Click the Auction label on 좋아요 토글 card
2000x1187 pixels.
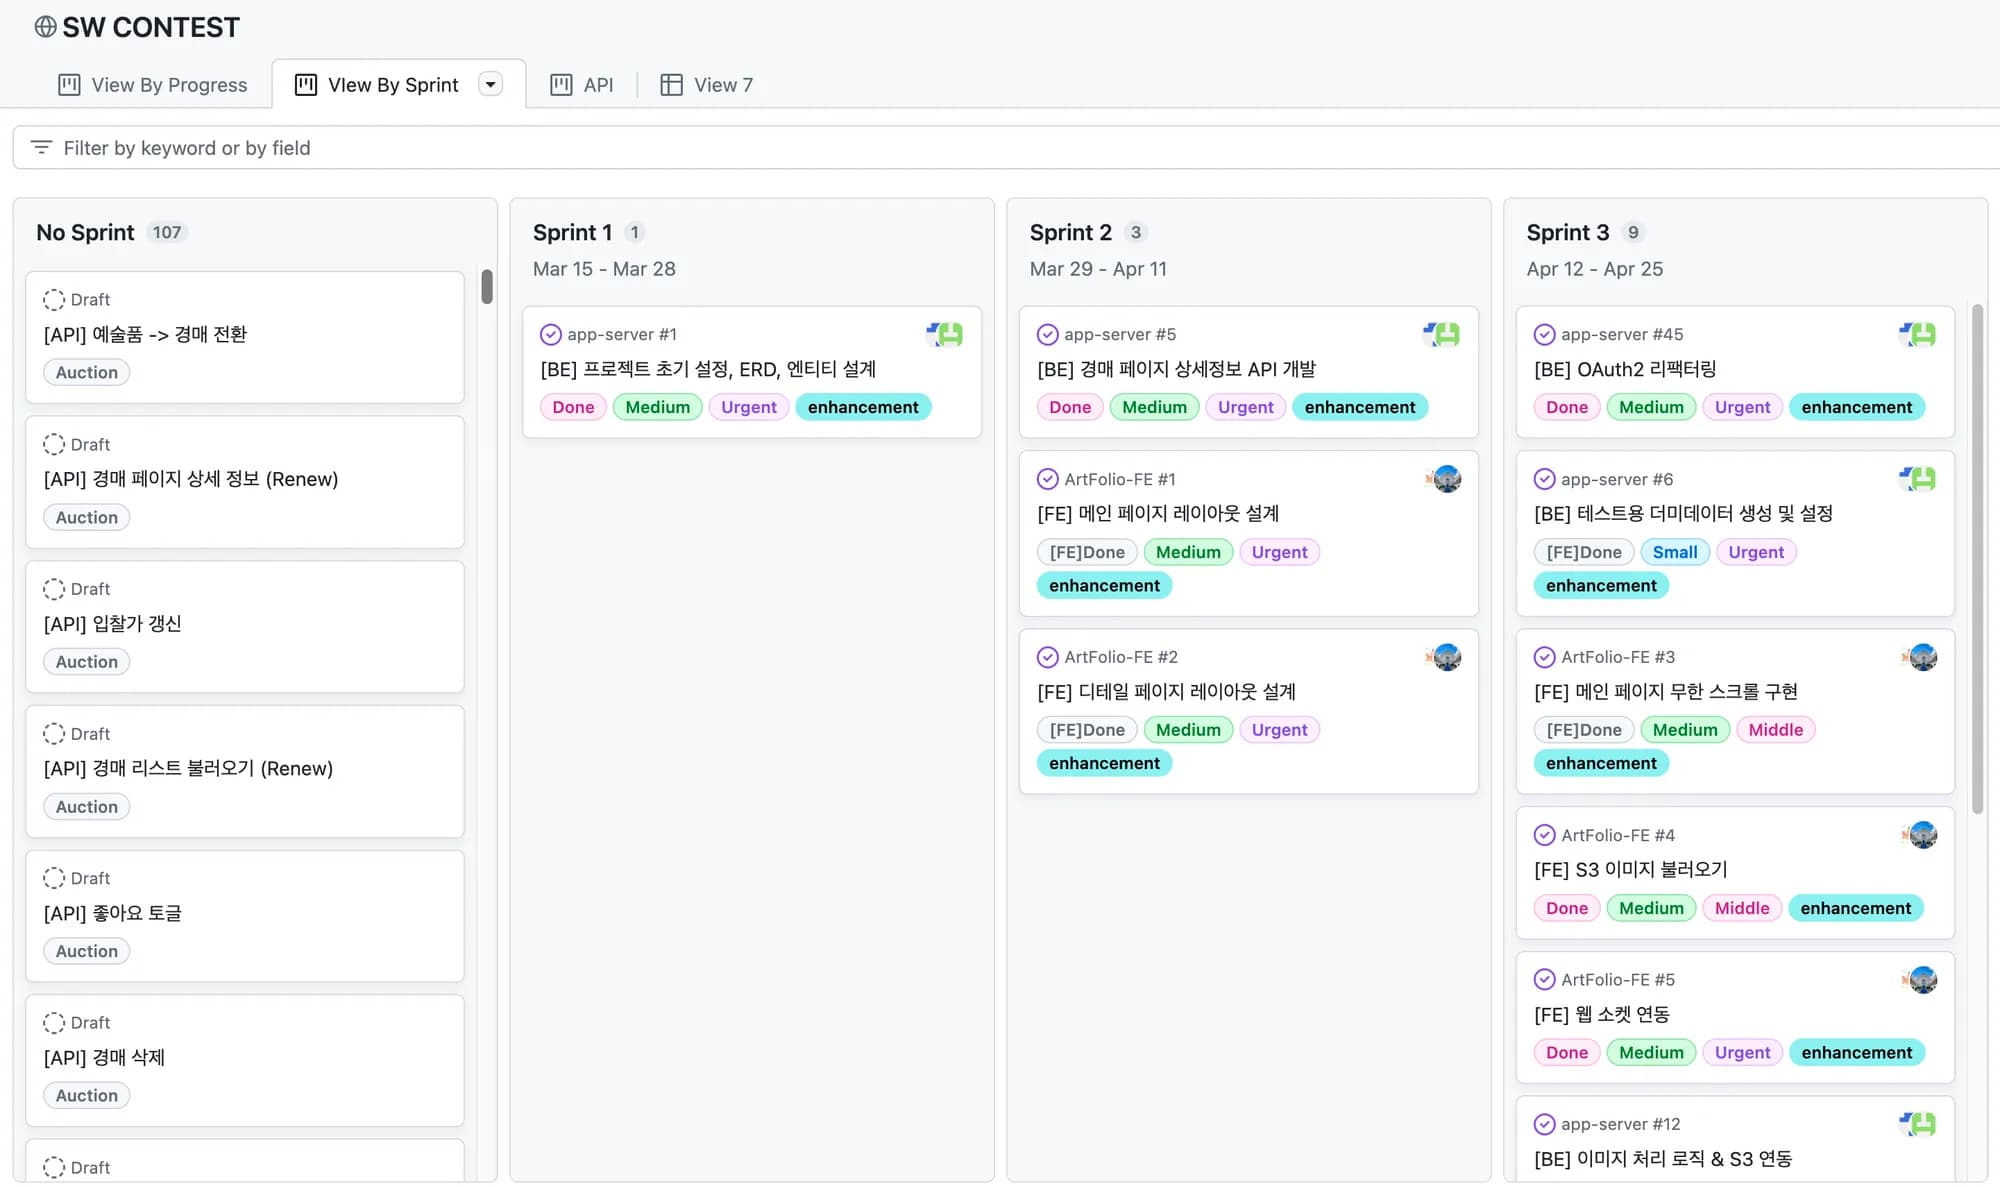point(87,951)
